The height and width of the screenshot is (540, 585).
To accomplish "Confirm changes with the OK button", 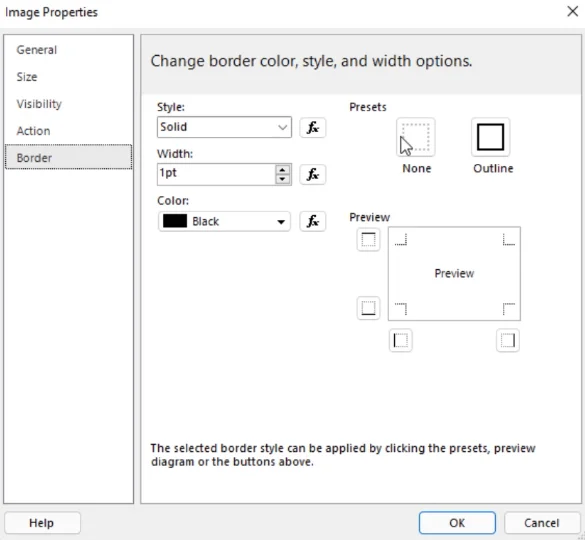I will (x=457, y=523).
